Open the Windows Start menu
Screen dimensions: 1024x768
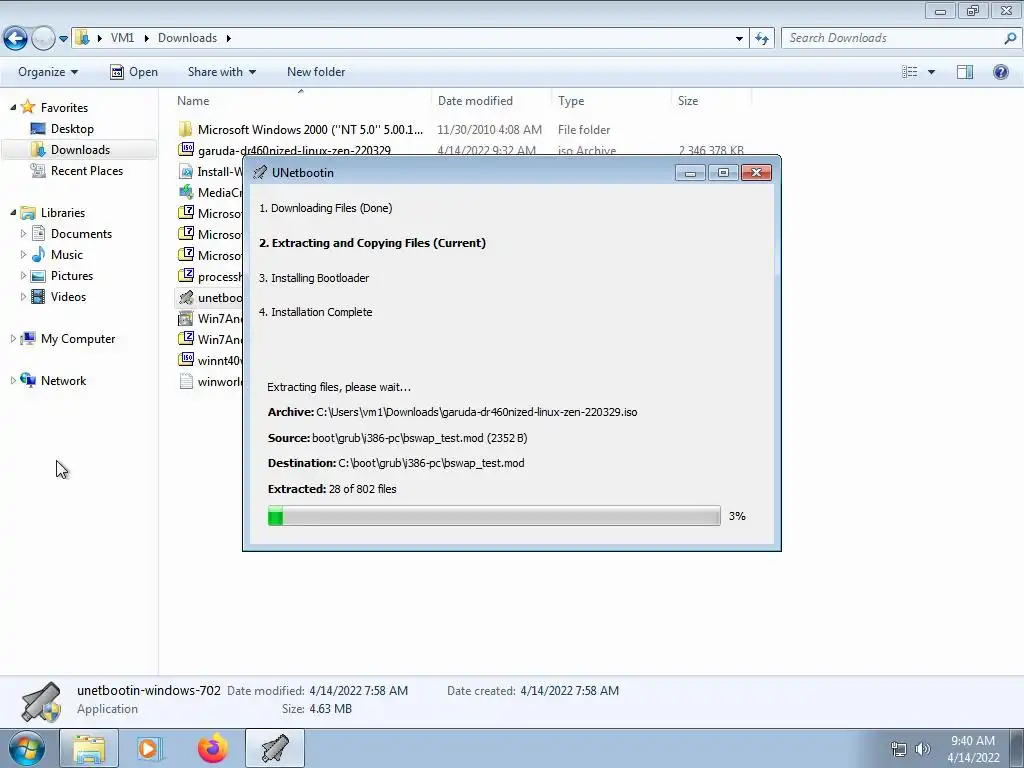[27, 748]
